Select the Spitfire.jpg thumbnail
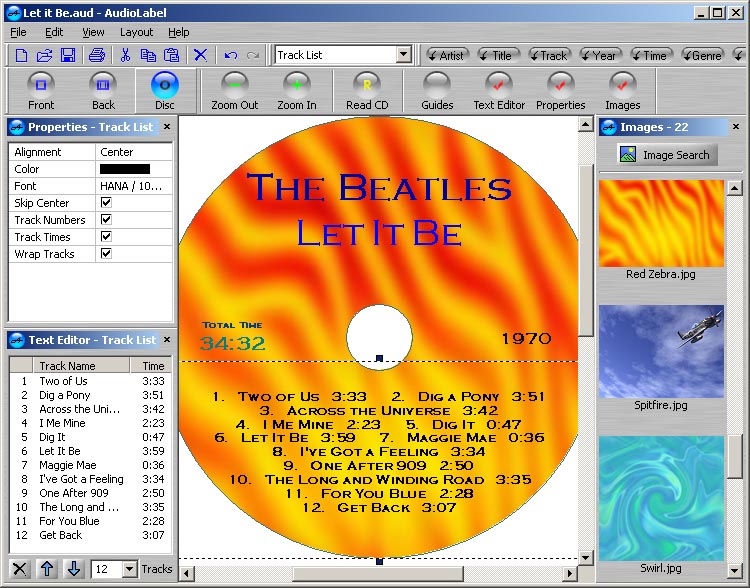 [x=661, y=351]
